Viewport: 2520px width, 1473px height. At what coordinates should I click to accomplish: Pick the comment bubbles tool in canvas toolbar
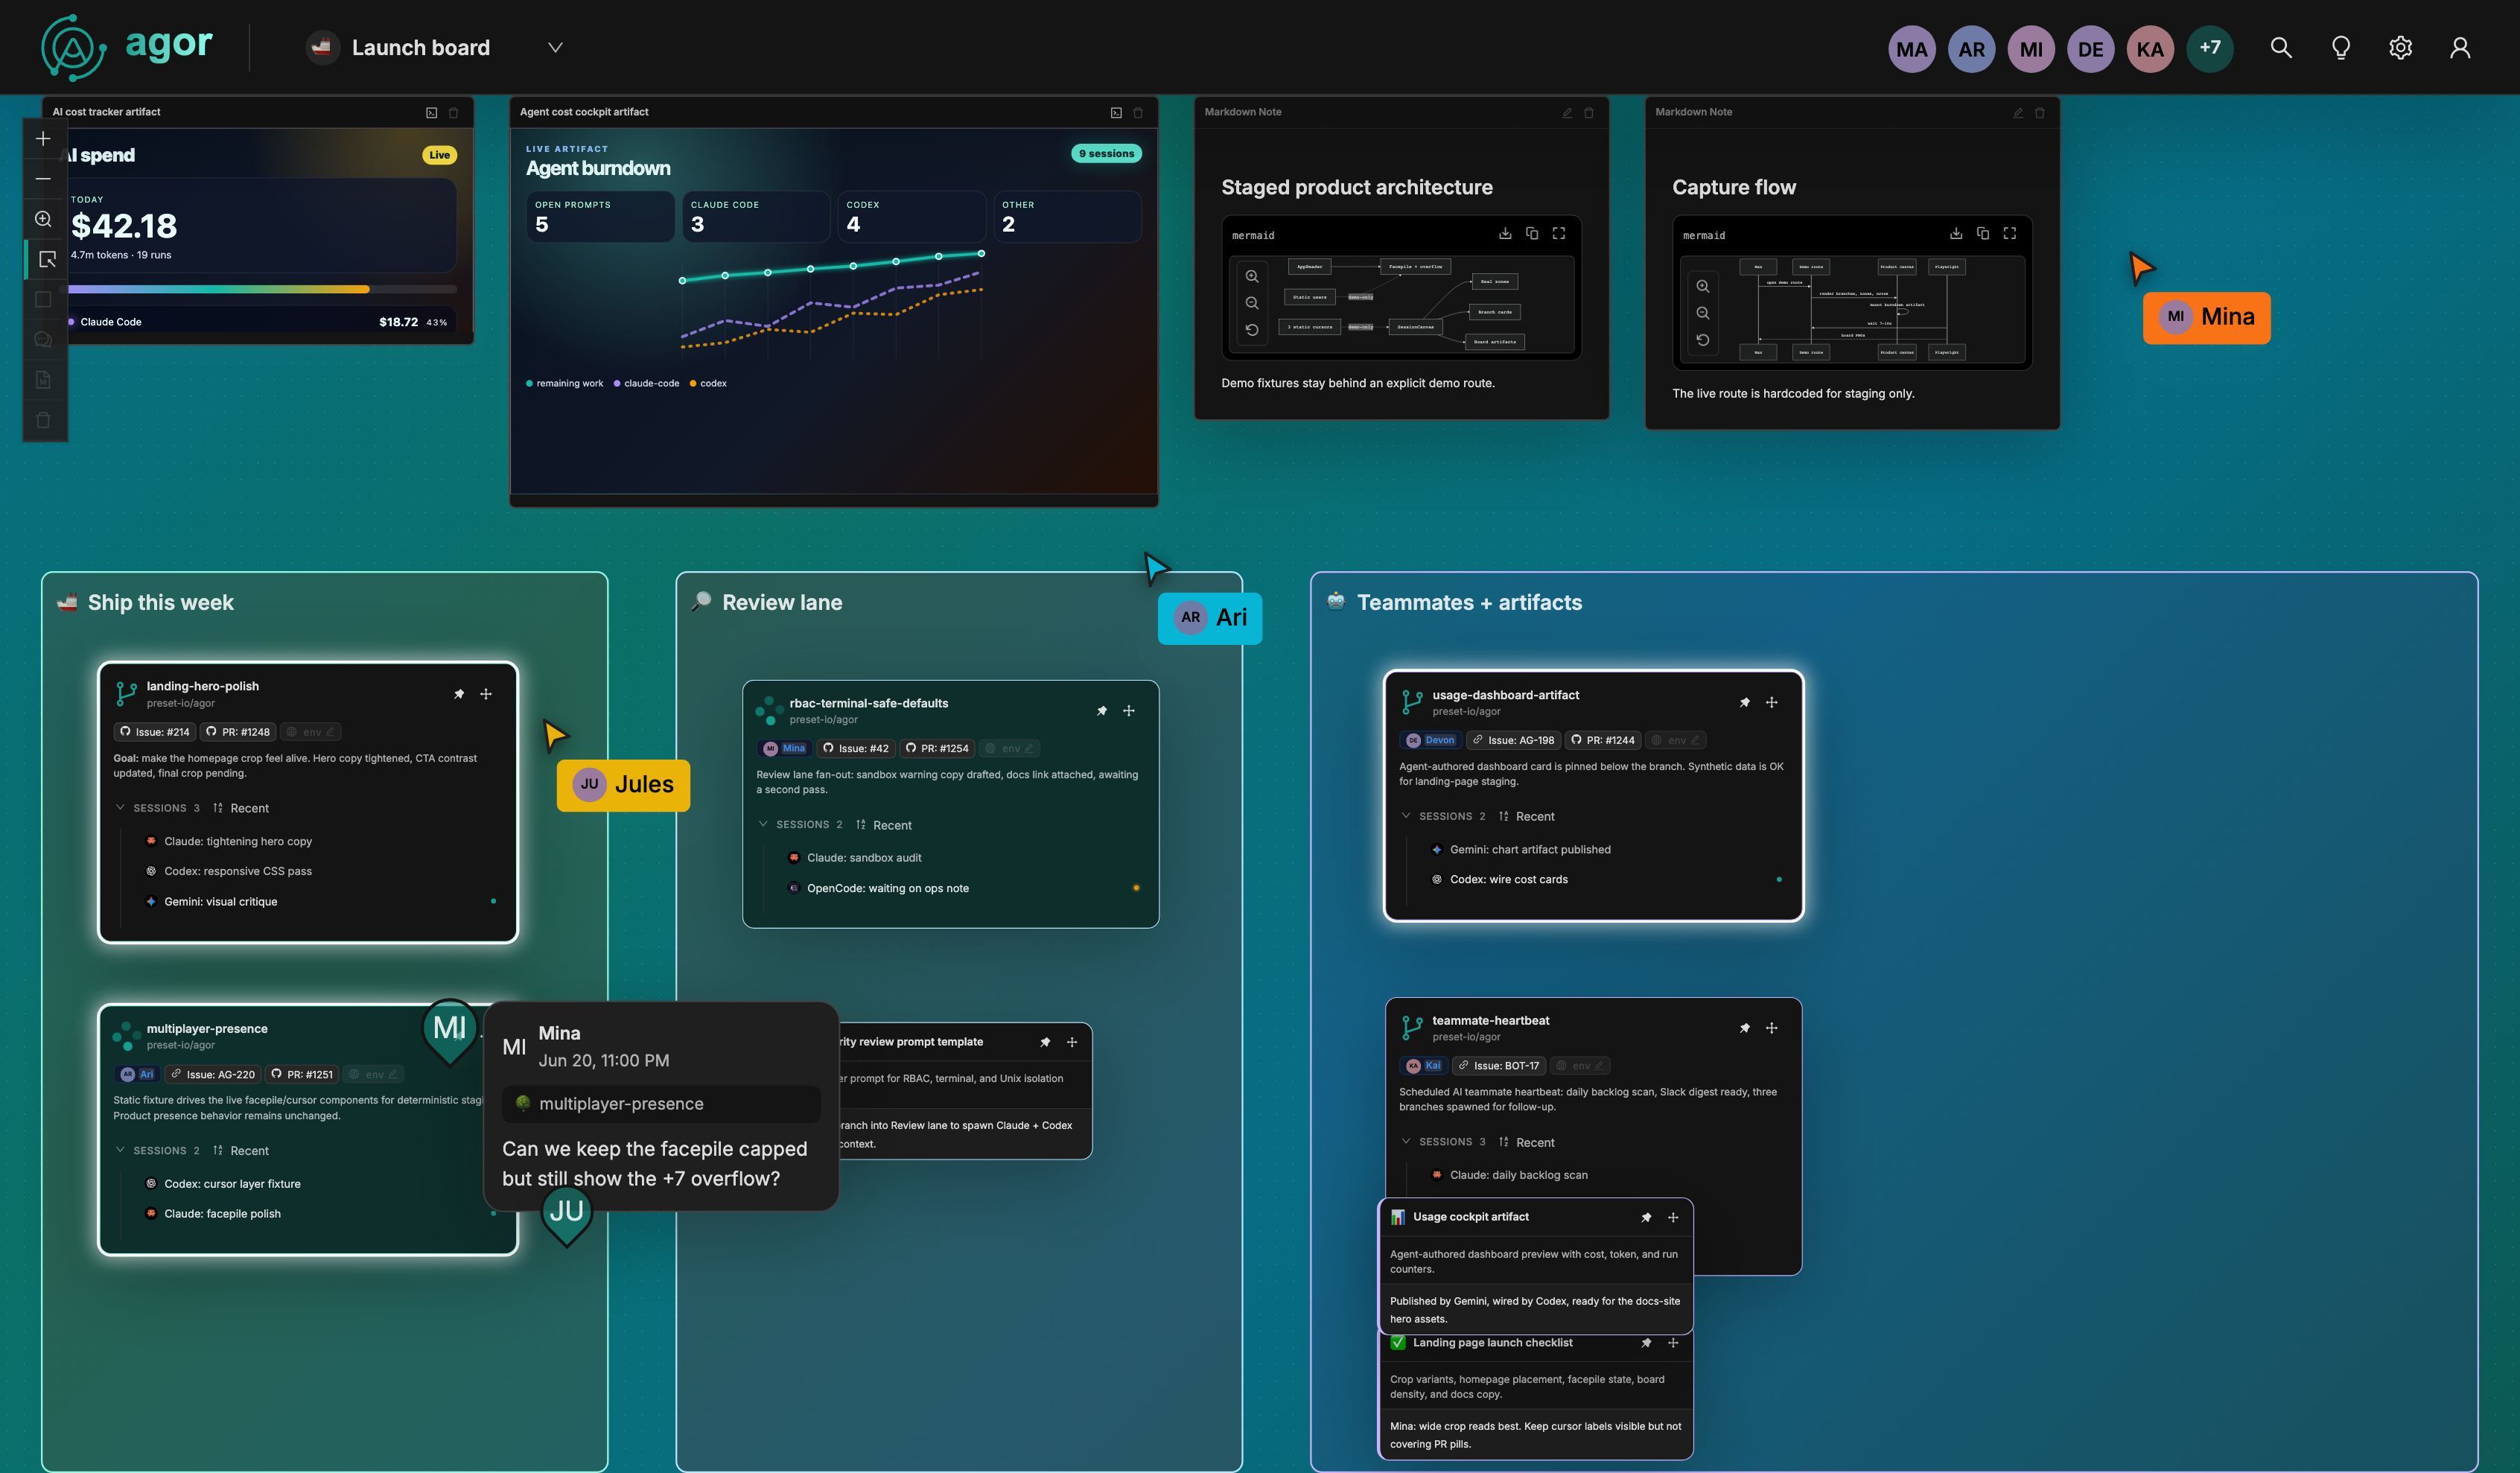pos(43,339)
